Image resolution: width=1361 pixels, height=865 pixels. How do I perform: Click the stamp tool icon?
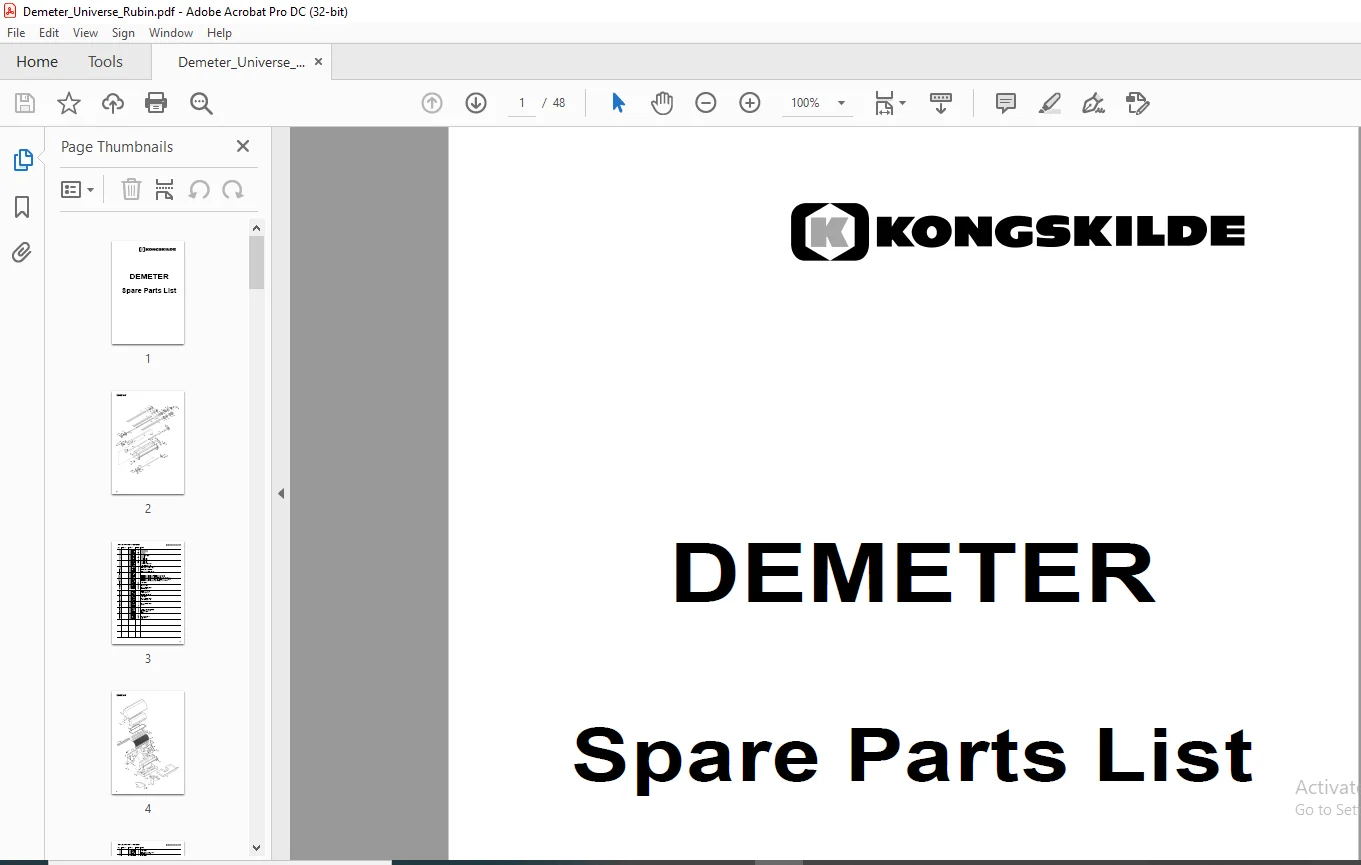1138,103
